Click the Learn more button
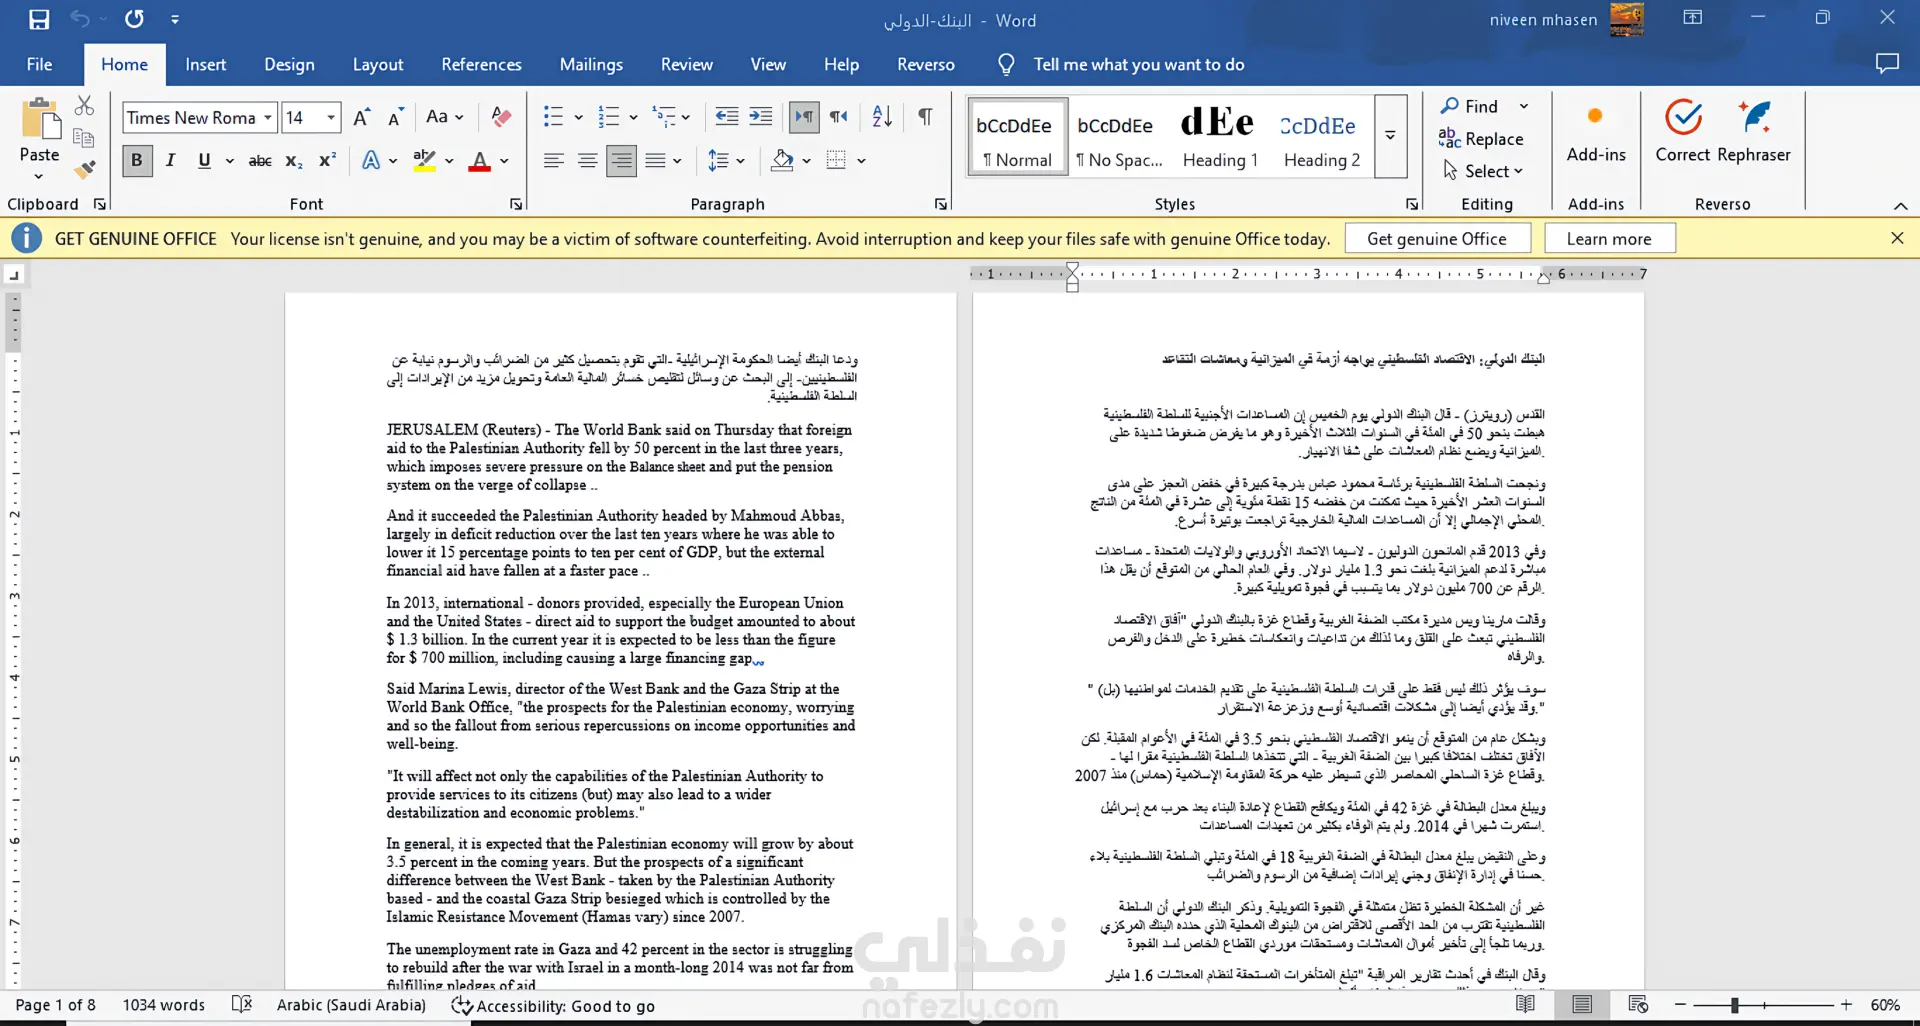Viewport: 1920px width, 1026px height. pyautogui.click(x=1609, y=238)
